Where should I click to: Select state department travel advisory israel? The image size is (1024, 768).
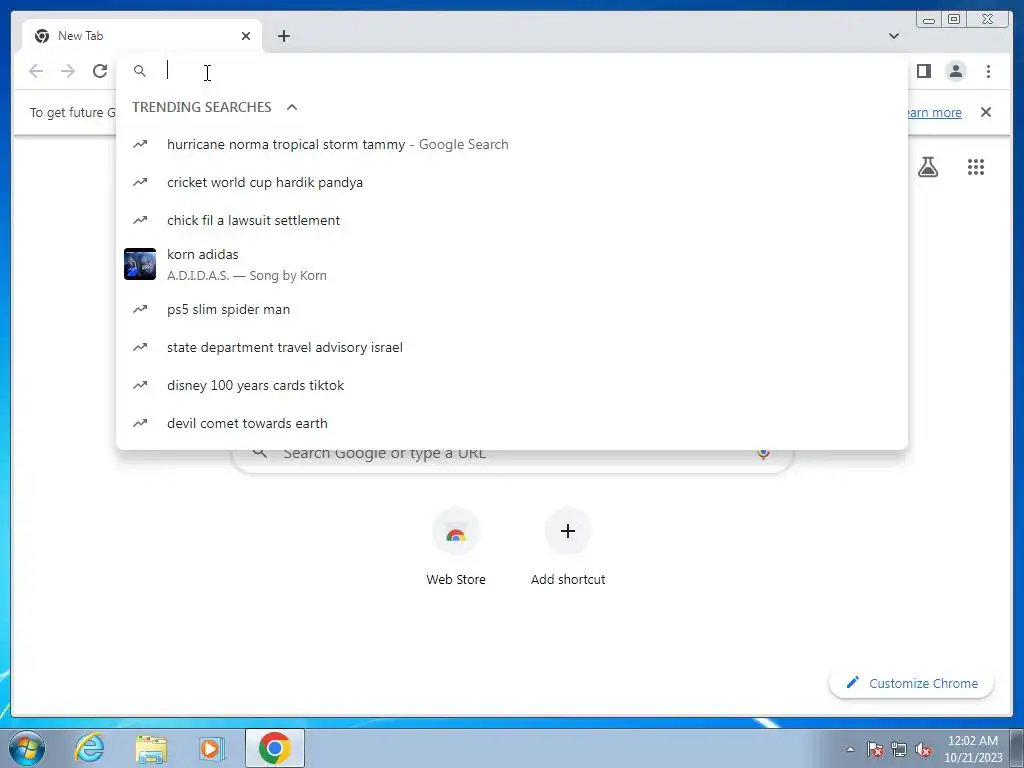(x=512, y=347)
